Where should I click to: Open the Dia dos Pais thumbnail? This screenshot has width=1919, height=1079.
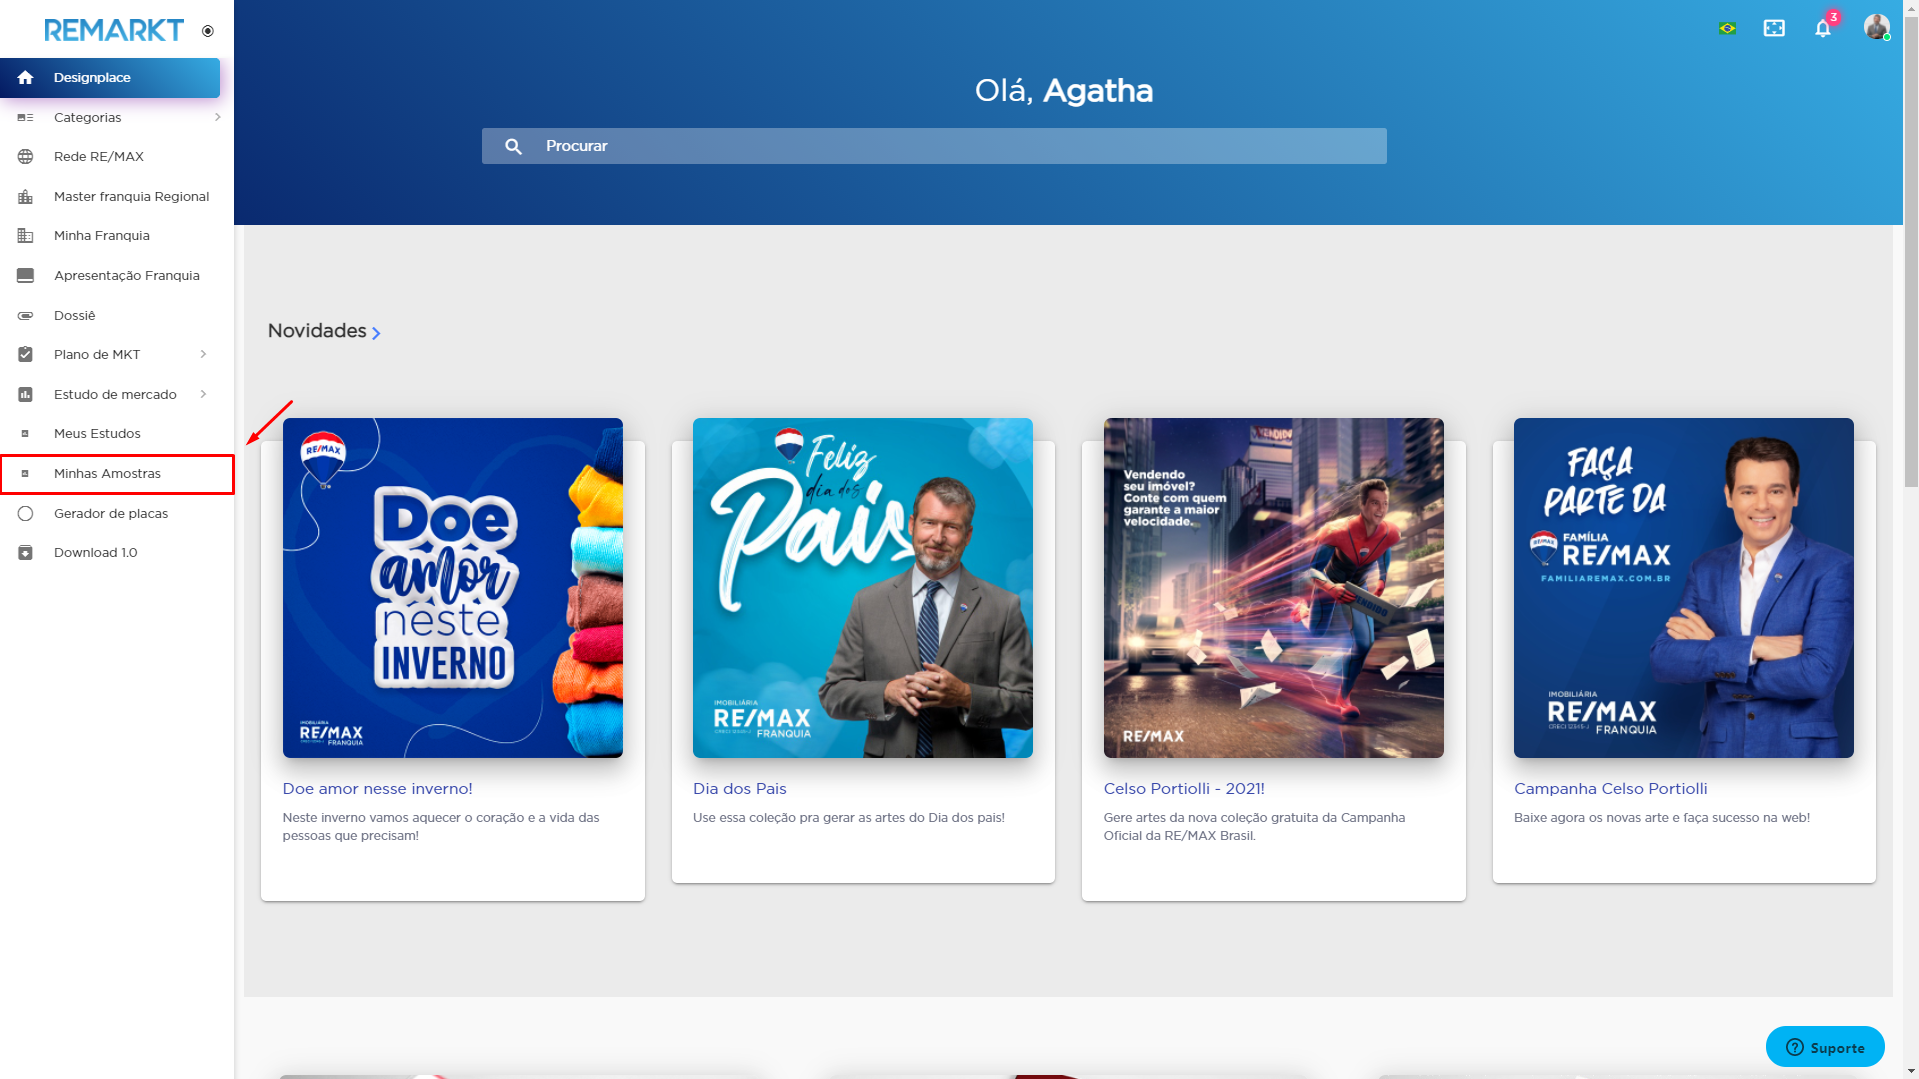(x=862, y=588)
